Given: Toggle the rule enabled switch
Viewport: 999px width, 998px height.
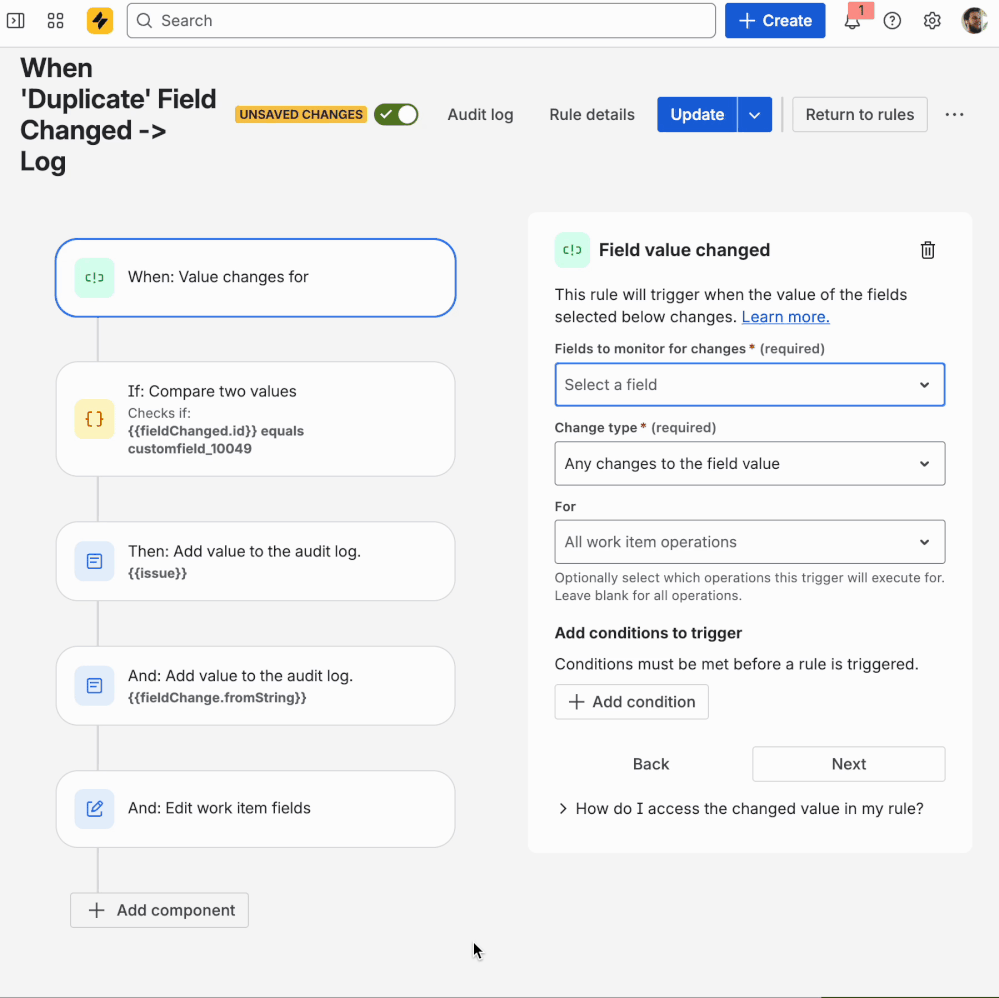Looking at the screenshot, I should coord(396,115).
